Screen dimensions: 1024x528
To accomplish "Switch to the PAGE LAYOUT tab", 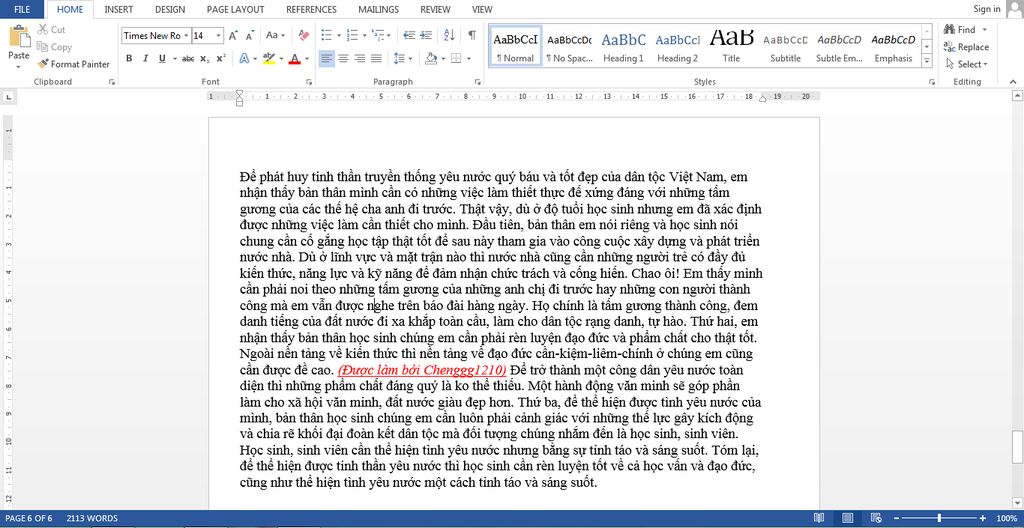I will point(235,9).
